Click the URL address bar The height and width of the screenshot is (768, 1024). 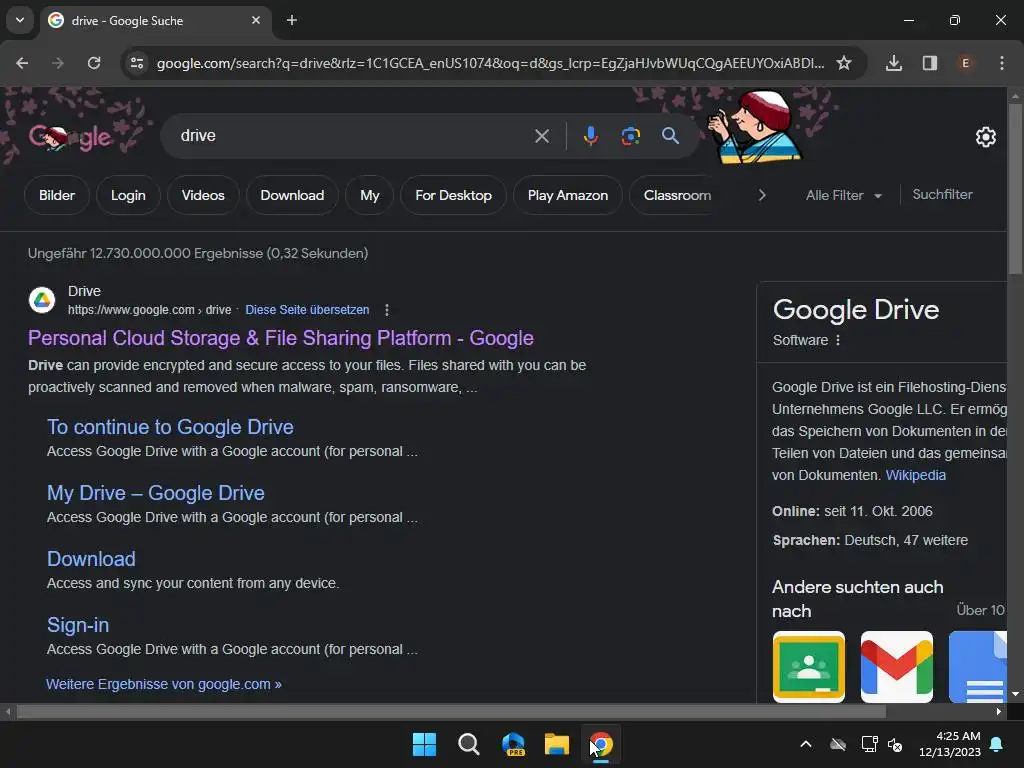click(490, 63)
